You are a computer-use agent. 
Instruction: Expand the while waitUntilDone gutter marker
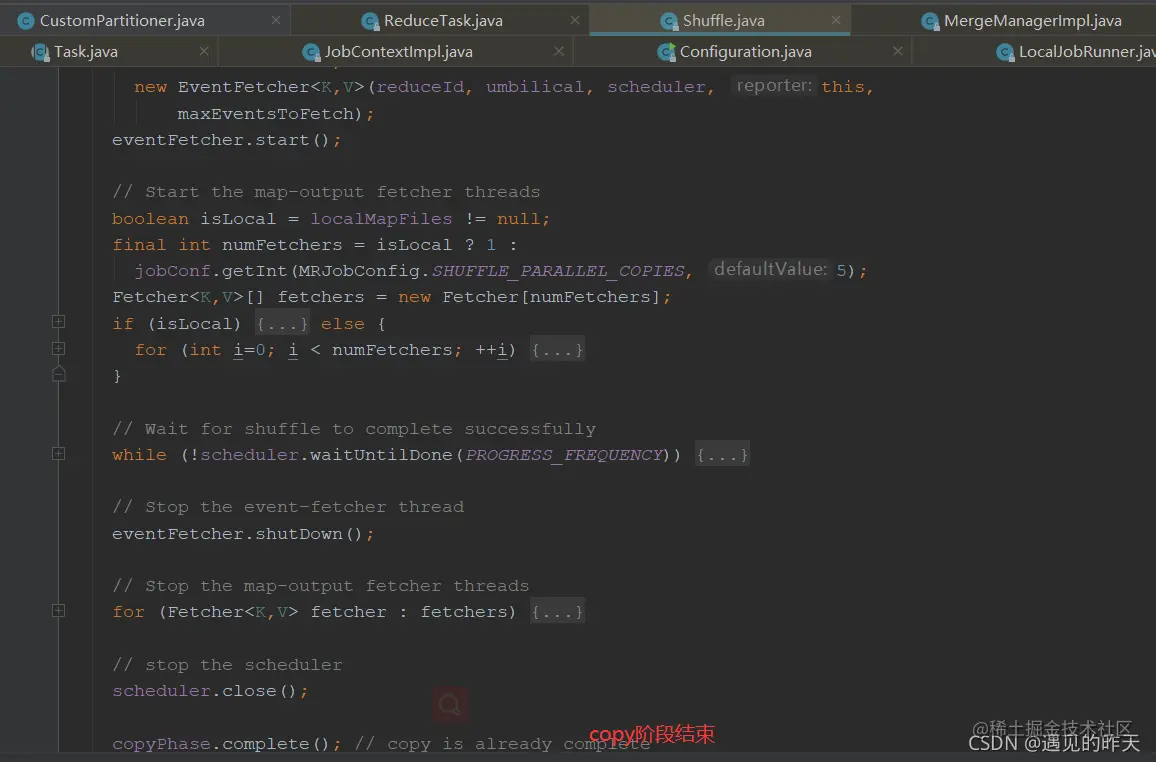58,453
